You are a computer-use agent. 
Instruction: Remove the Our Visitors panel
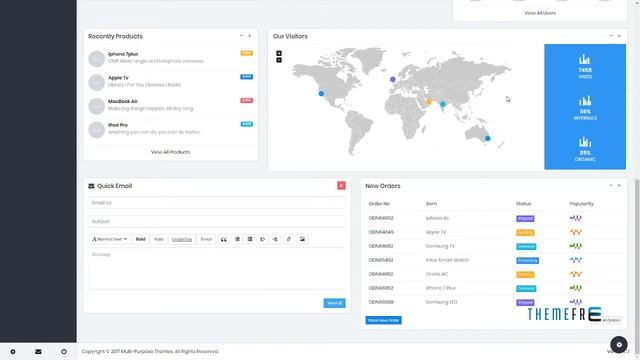tap(619, 36)
